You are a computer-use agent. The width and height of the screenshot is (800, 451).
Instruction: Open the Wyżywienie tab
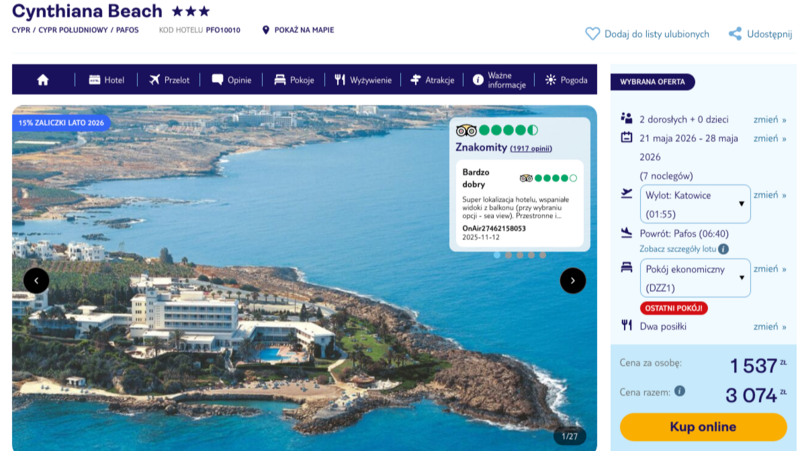(x=363, y=80)
